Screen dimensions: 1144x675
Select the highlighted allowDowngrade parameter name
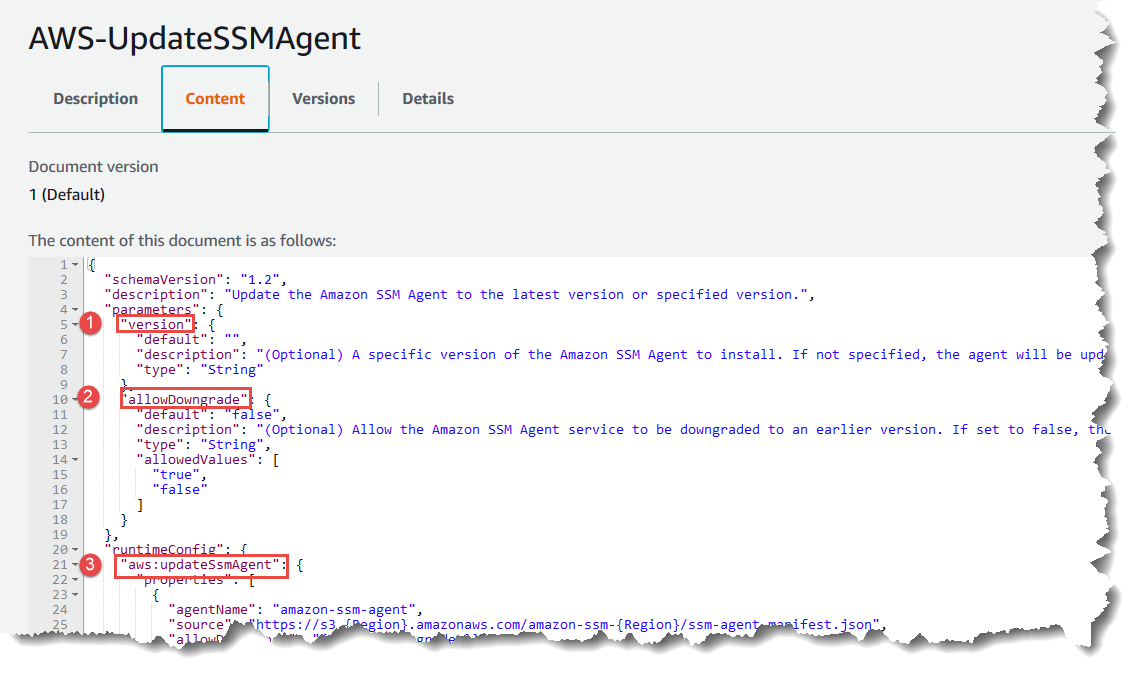click(x=185, y=398)
